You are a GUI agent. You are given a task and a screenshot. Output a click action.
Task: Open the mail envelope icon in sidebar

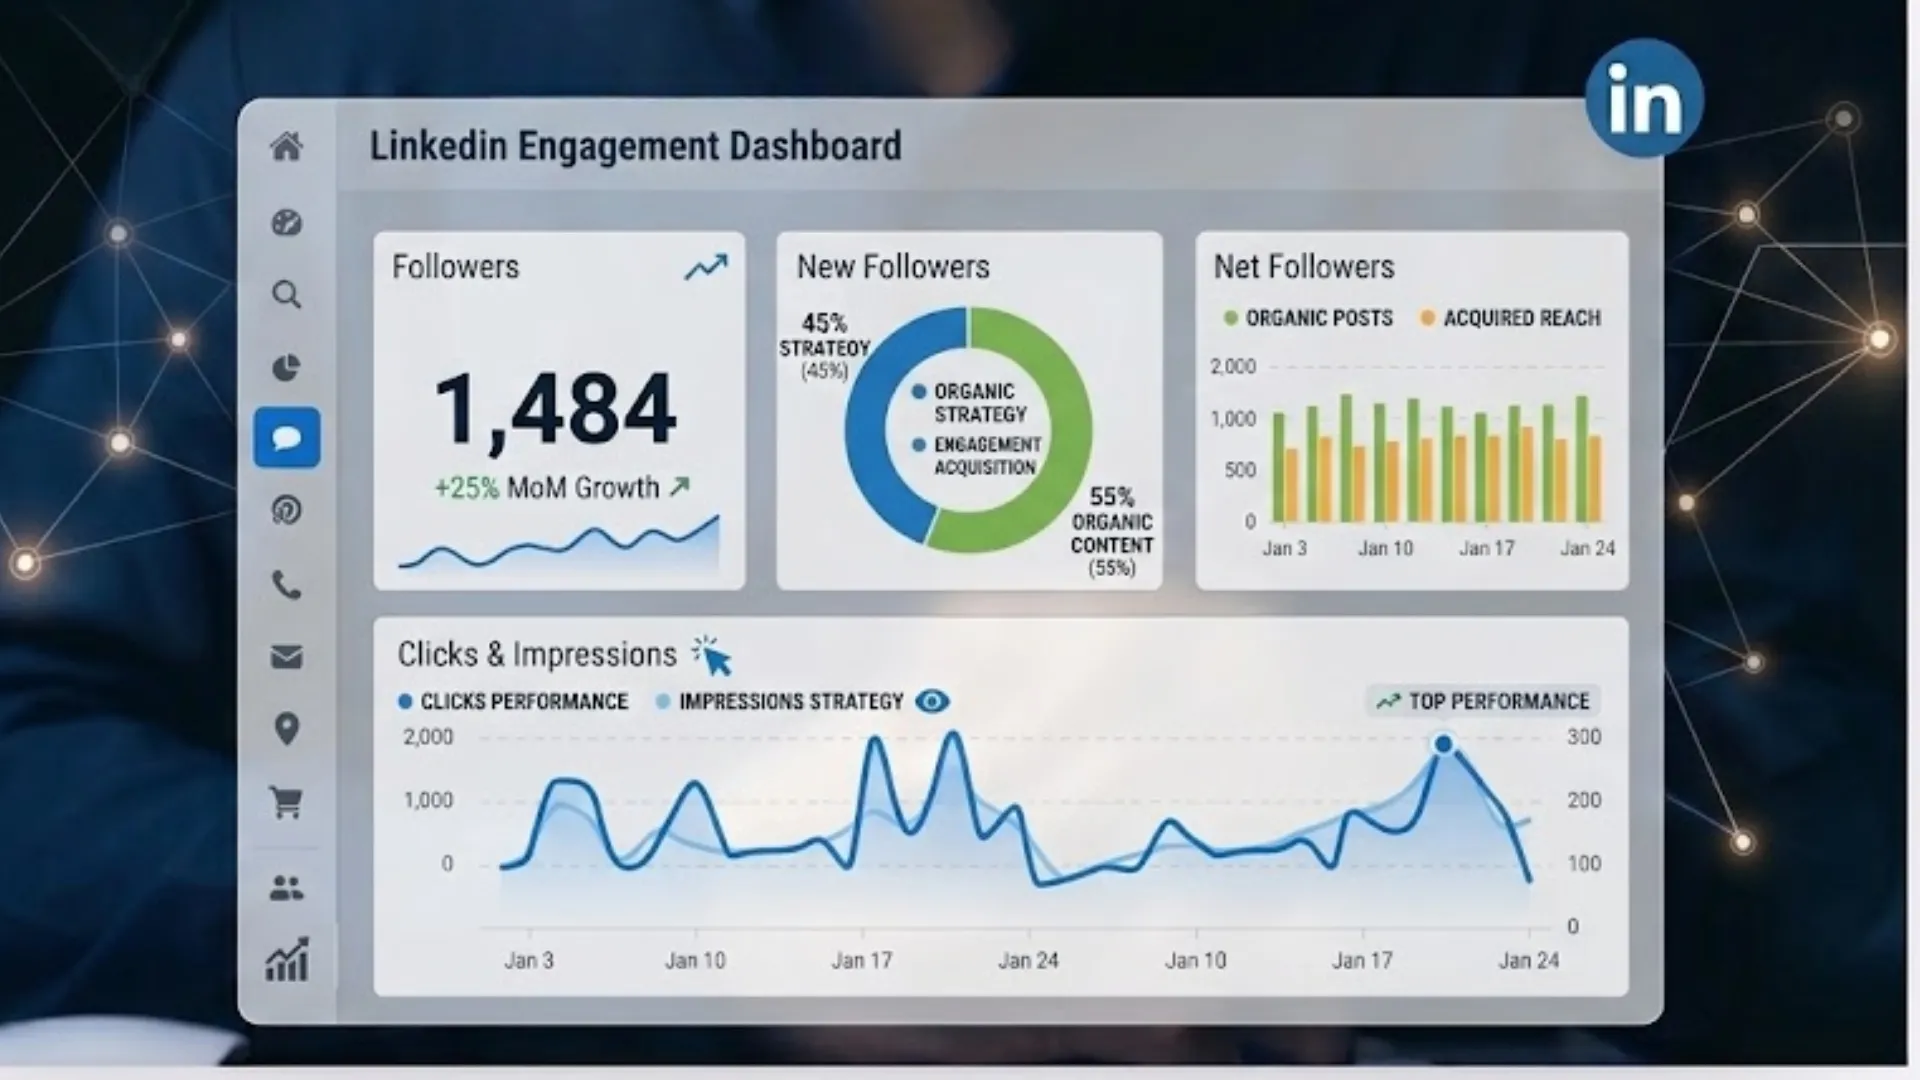tap(287, 657)
